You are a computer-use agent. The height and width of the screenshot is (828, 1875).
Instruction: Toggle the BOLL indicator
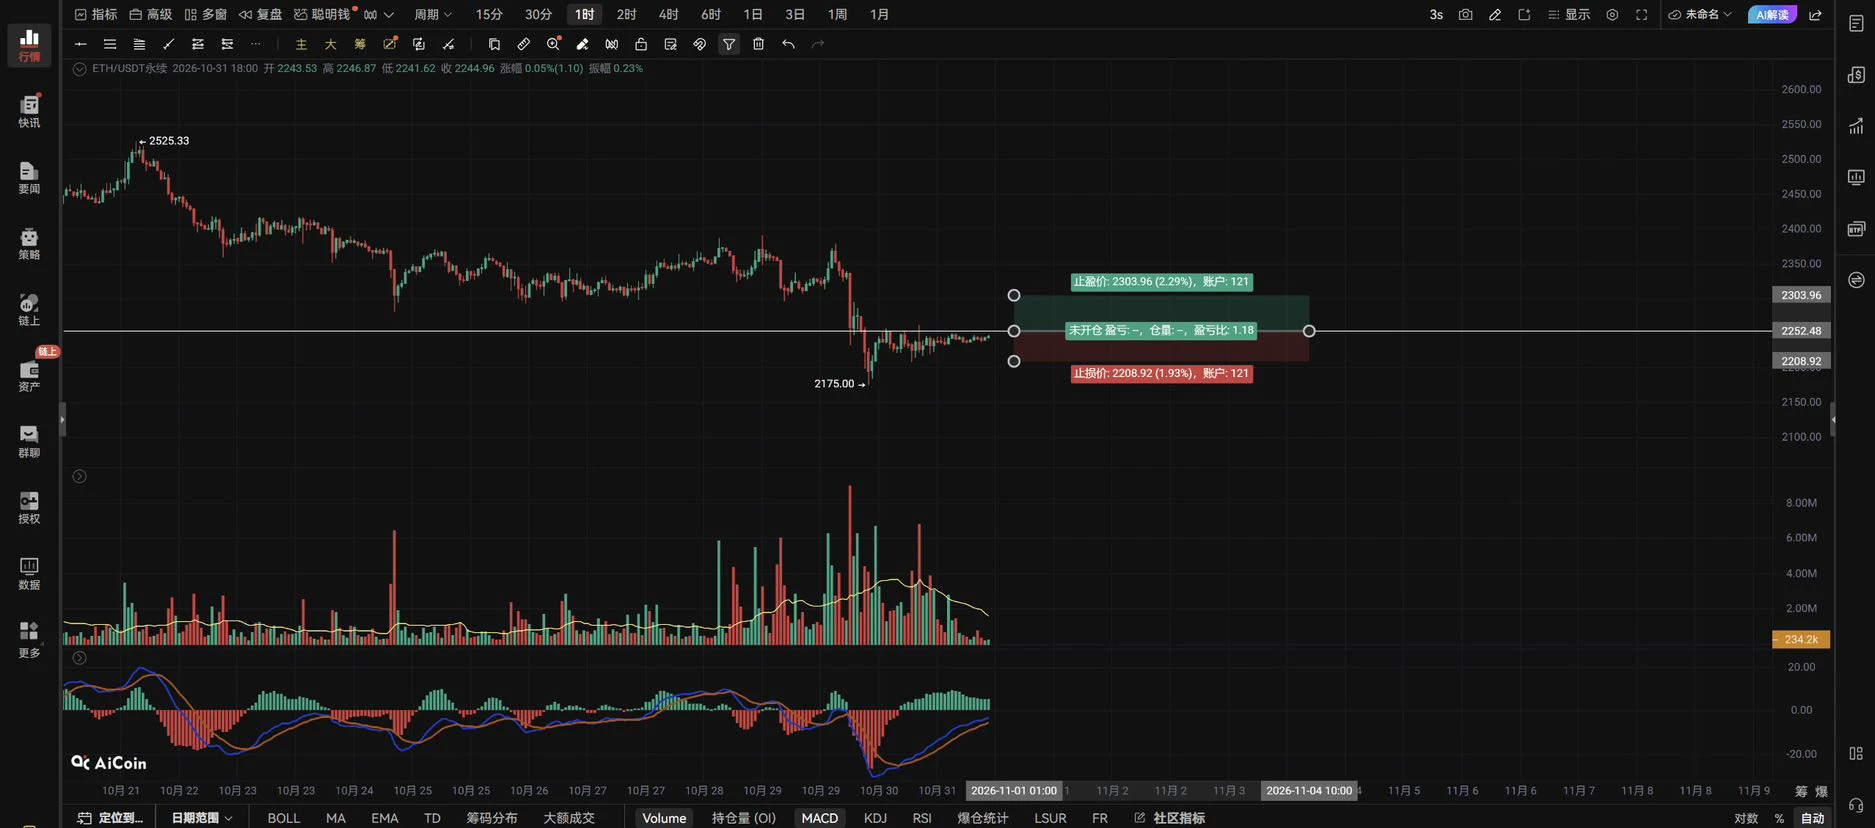pos(284,818)
